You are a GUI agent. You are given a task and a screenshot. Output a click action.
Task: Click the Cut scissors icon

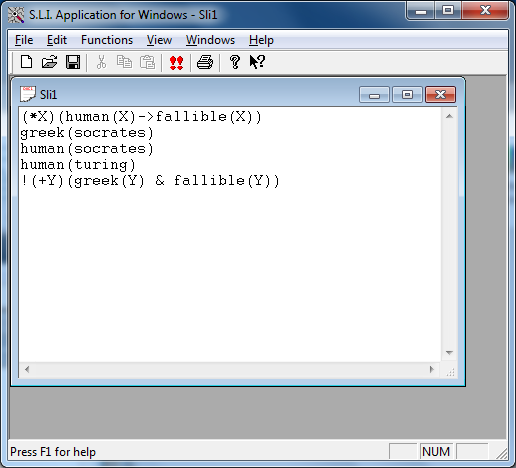(101, 62)
